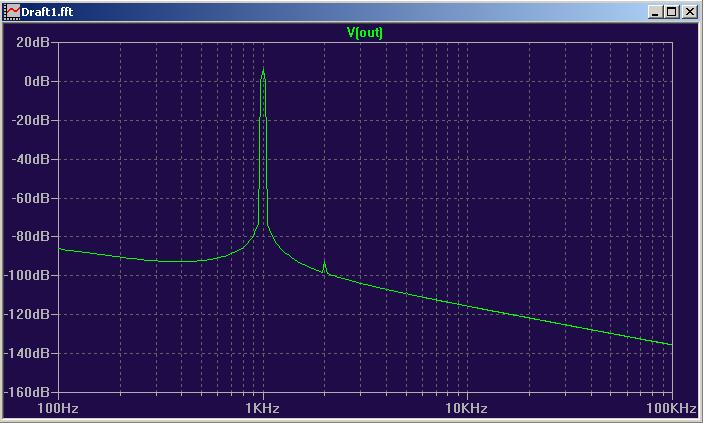Screen dimensions: 703x423
Task: Minimize the Draft1.fft window
Action: pos(655,12)
